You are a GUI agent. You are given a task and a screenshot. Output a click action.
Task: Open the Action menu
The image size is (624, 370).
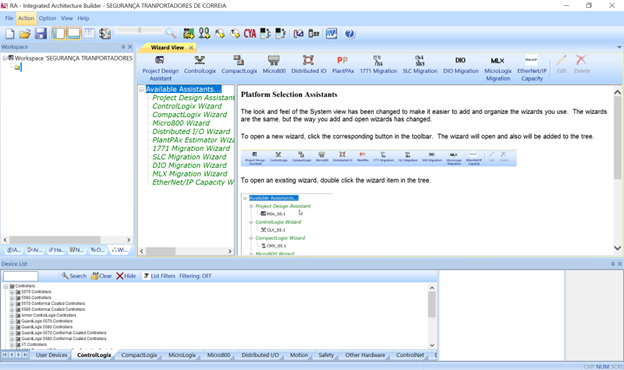(26, 18)
